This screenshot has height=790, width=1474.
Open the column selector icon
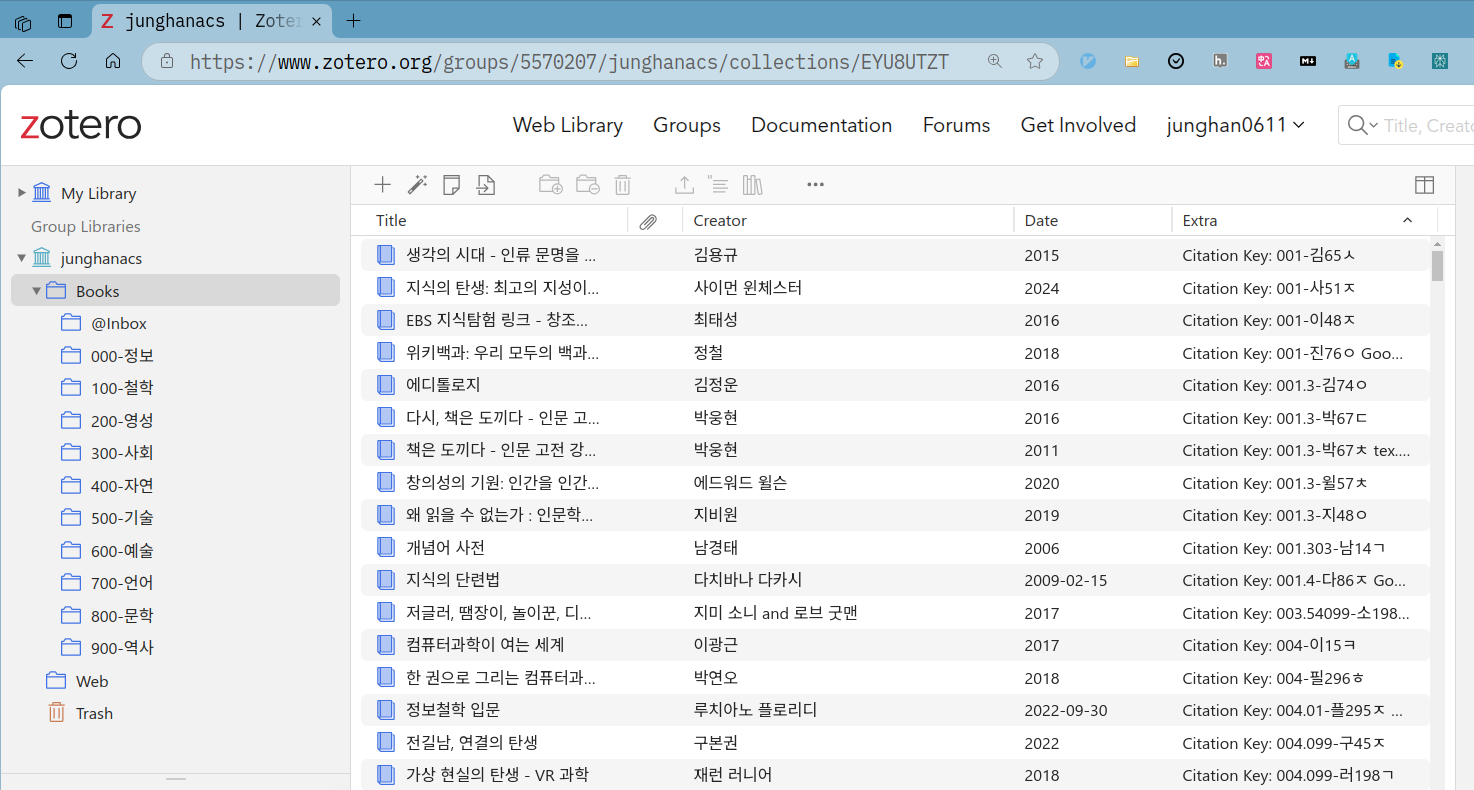(1424, 184)
